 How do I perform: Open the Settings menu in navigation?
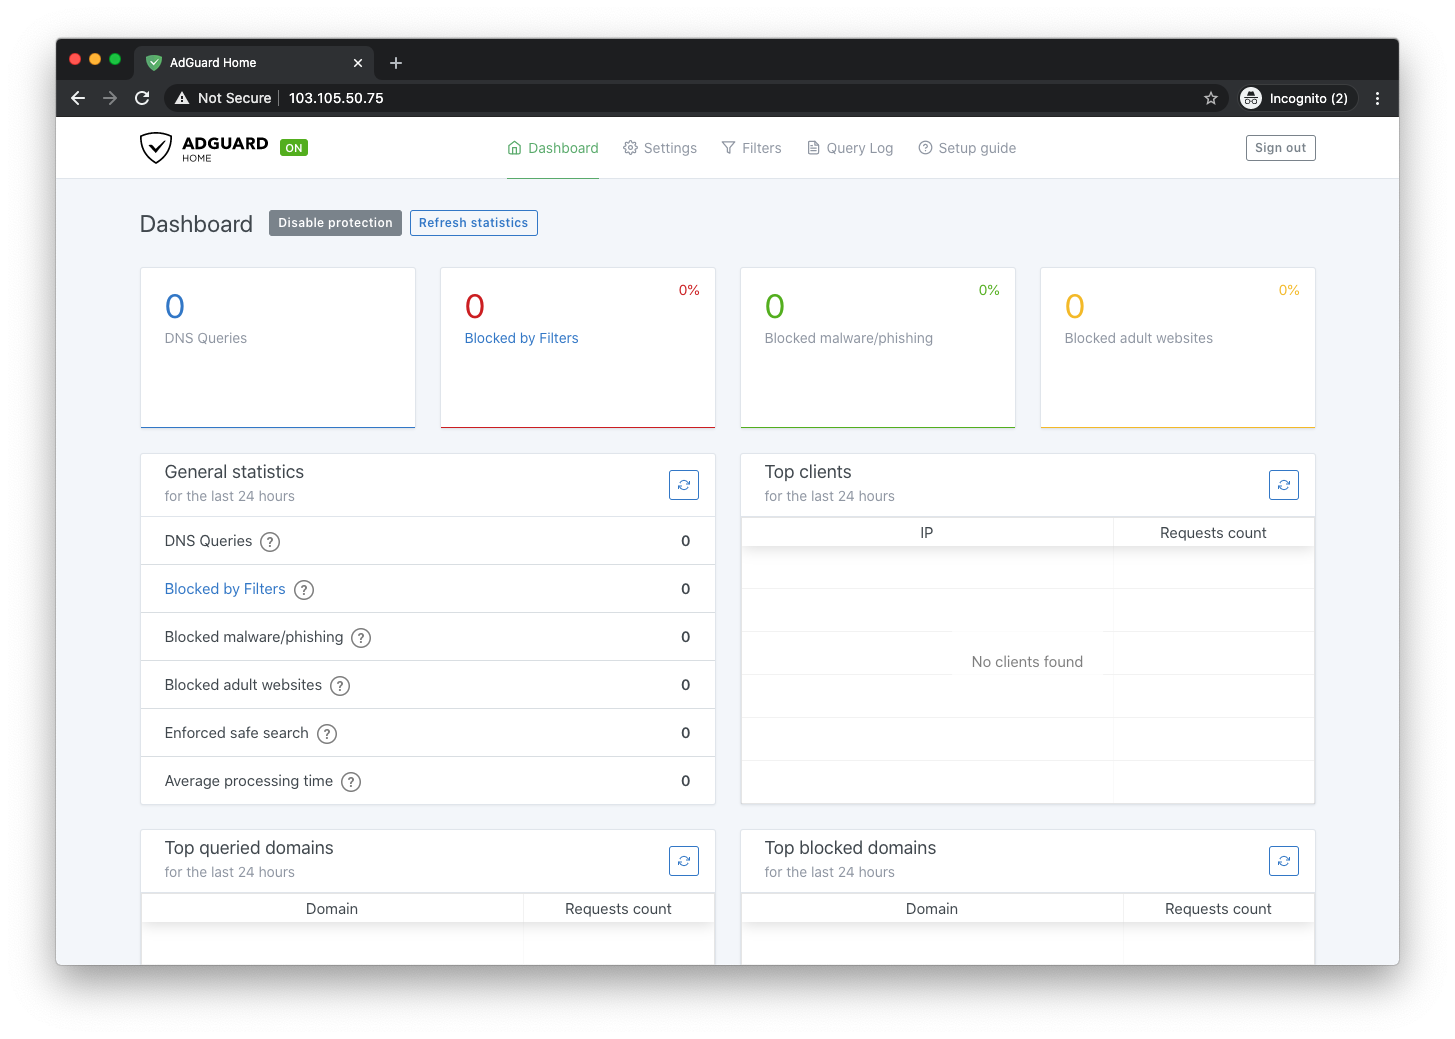pos(660,148)
